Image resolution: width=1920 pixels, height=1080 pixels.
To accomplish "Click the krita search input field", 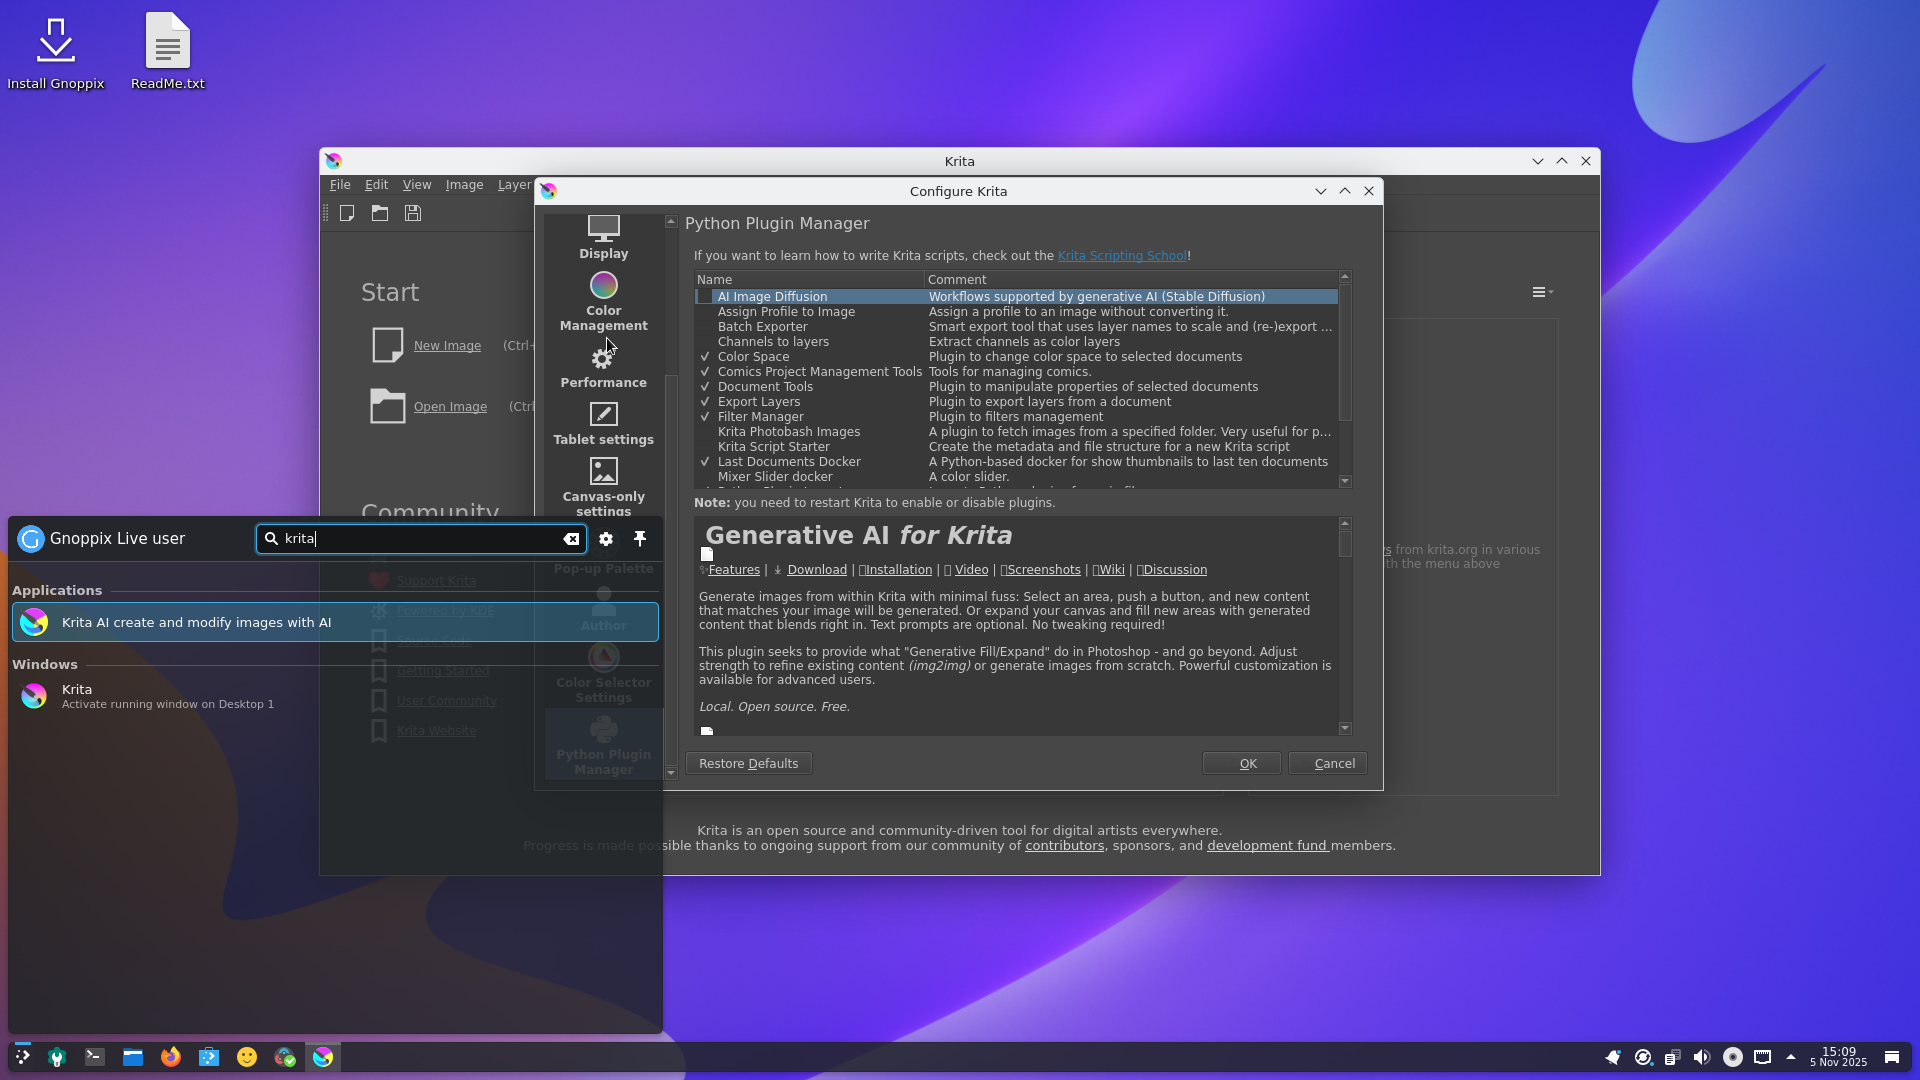I will click(420, 539).
